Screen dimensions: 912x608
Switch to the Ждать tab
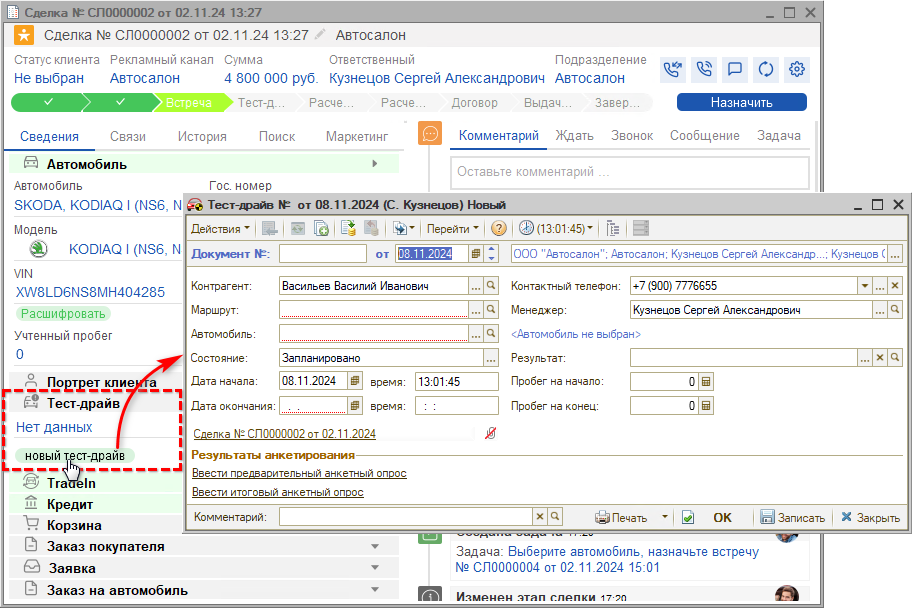(x=574, y=136)
